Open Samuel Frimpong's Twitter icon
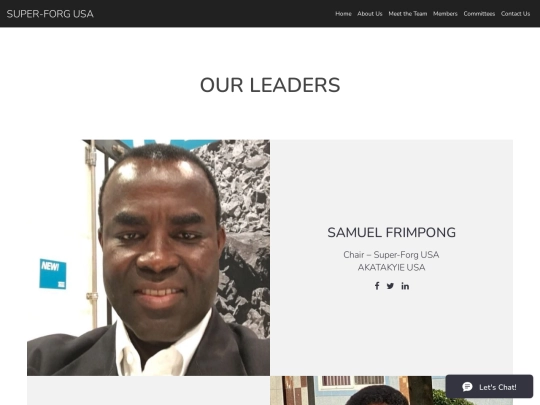 click(390, 286)
